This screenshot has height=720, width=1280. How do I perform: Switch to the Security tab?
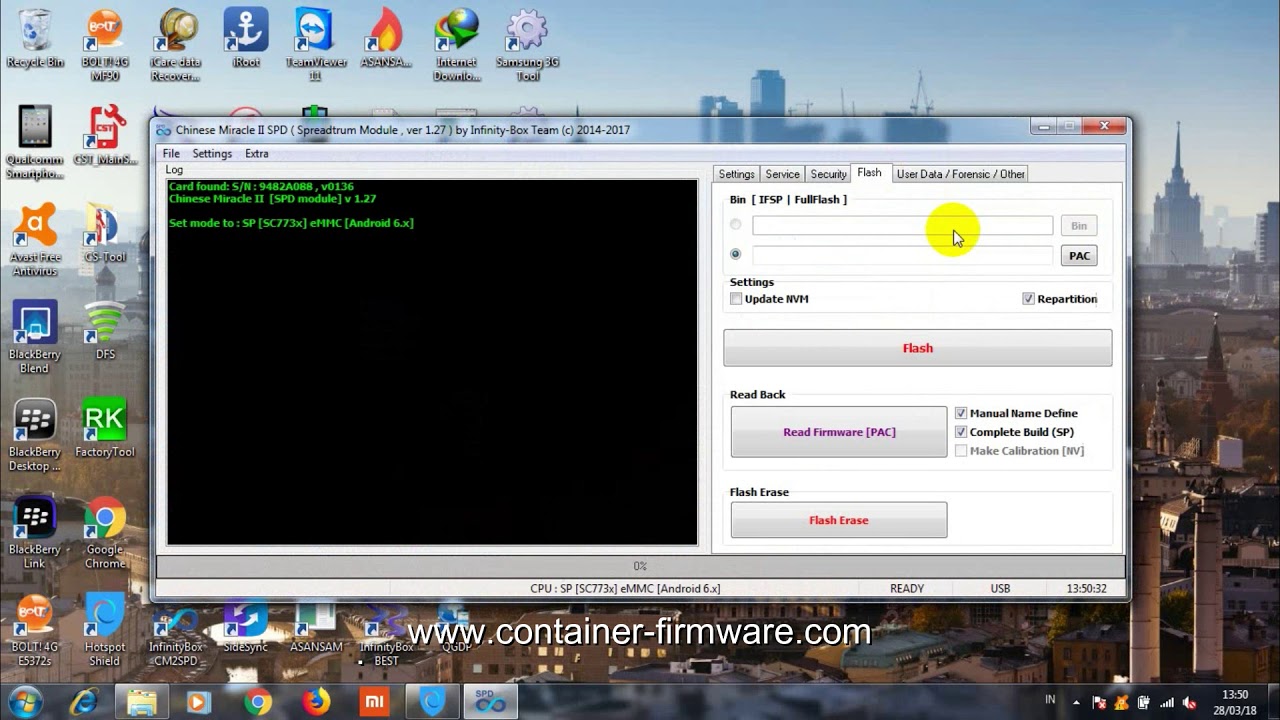(x=828, y=174)
